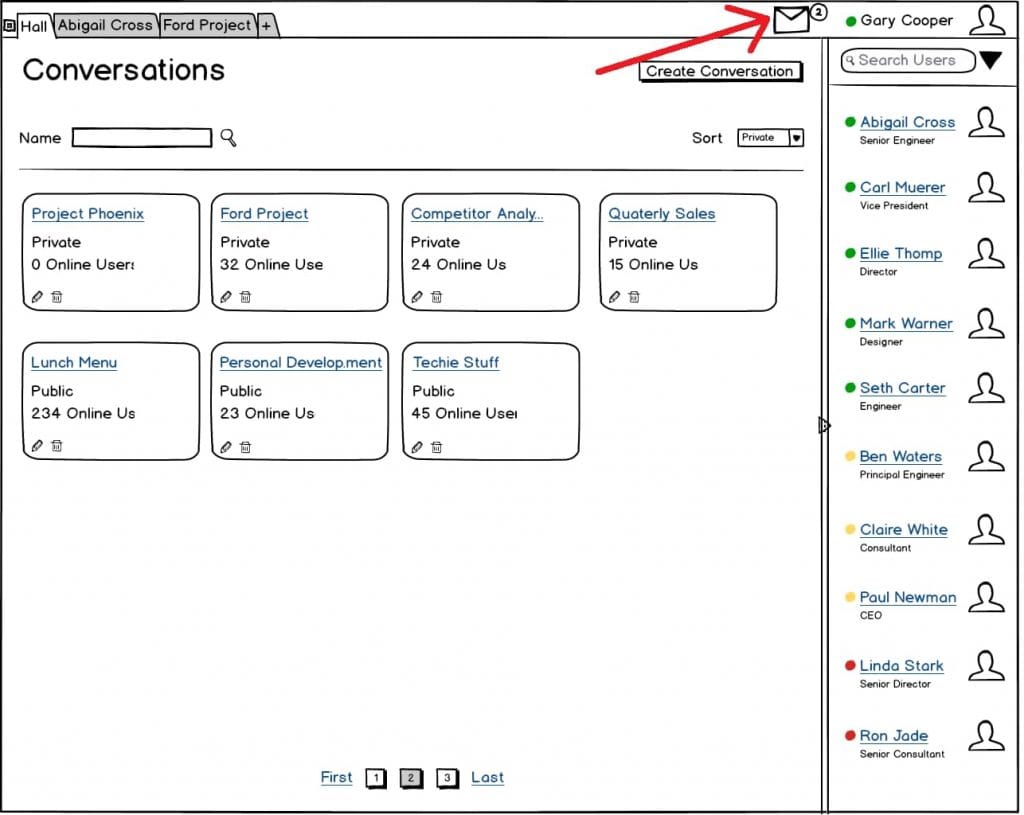Edit the Lunch Menu conversation

(37, 446)
